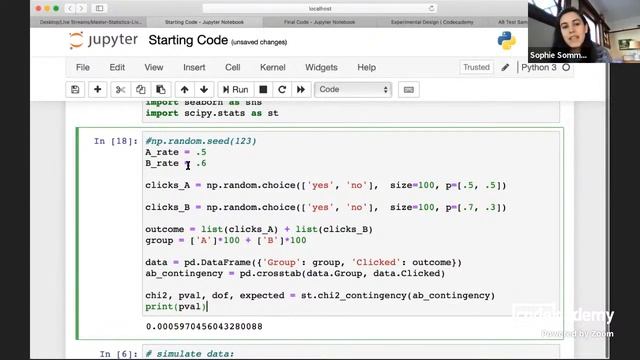Go forward with browser forward arrow

(82, 8)
